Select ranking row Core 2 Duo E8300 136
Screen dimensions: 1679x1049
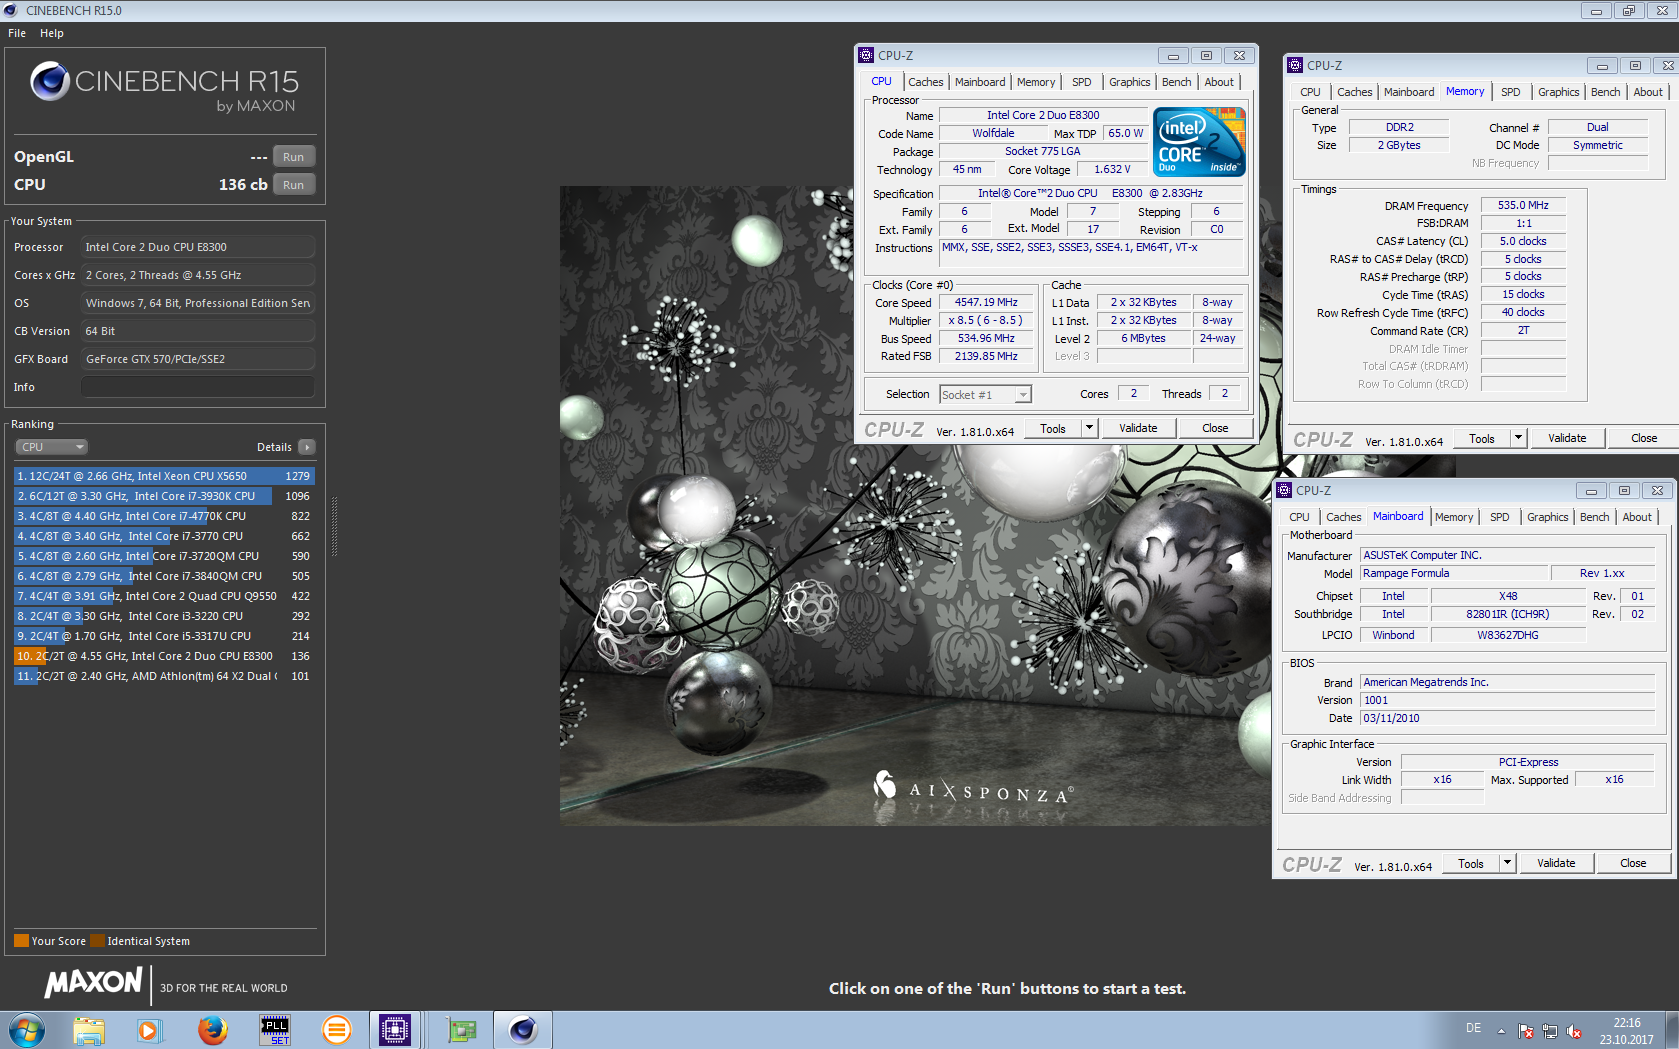(164, 656)
